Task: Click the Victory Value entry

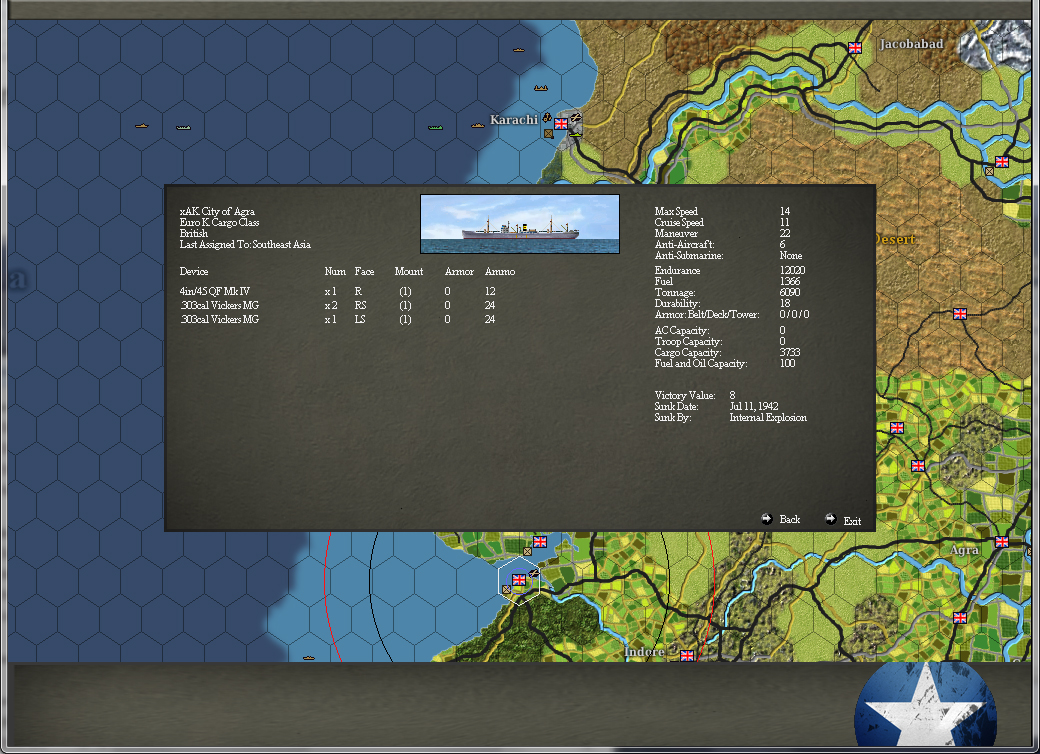Action: tap(695, 395)
